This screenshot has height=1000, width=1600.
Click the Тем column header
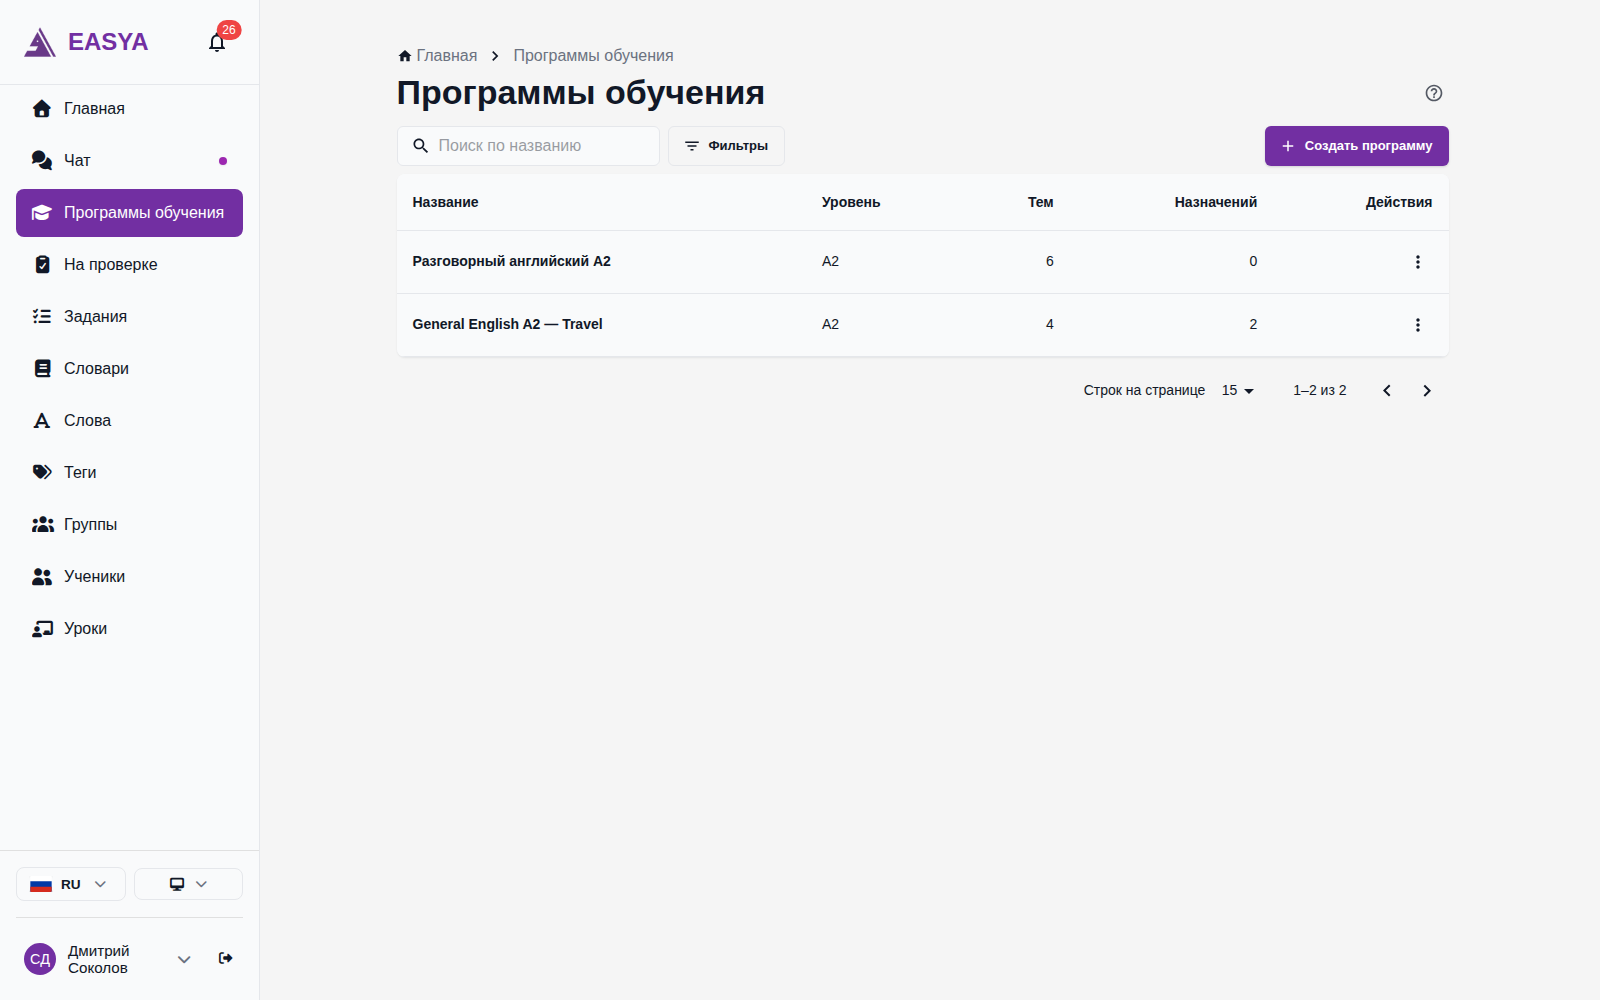[x=1040, y=202]
